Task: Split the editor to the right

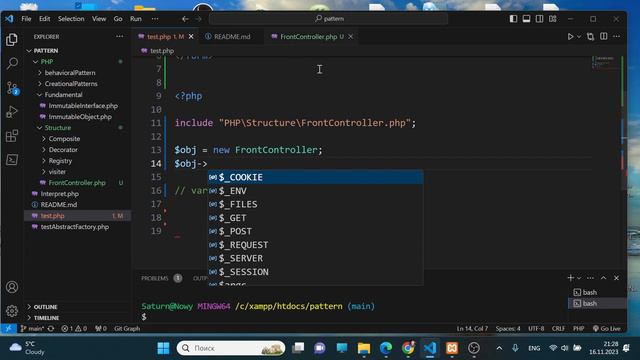Action: pos(604,36)
